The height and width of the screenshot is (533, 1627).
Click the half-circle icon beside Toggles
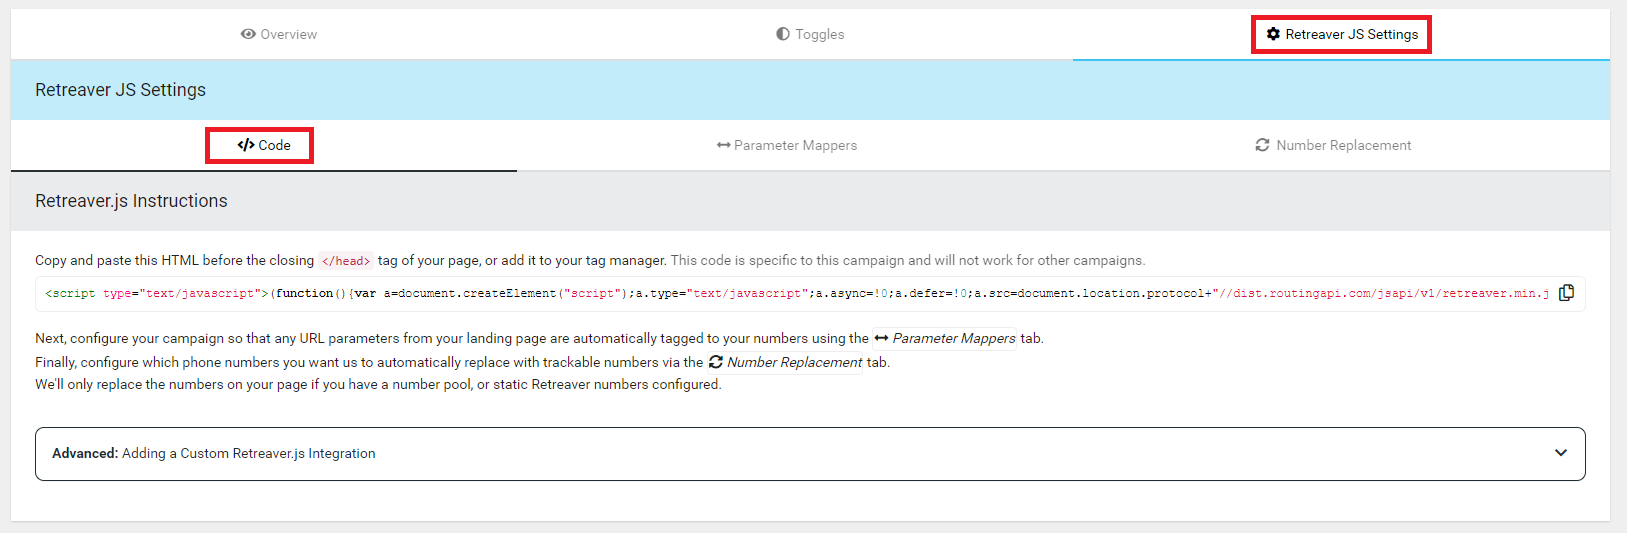point(783,34)
